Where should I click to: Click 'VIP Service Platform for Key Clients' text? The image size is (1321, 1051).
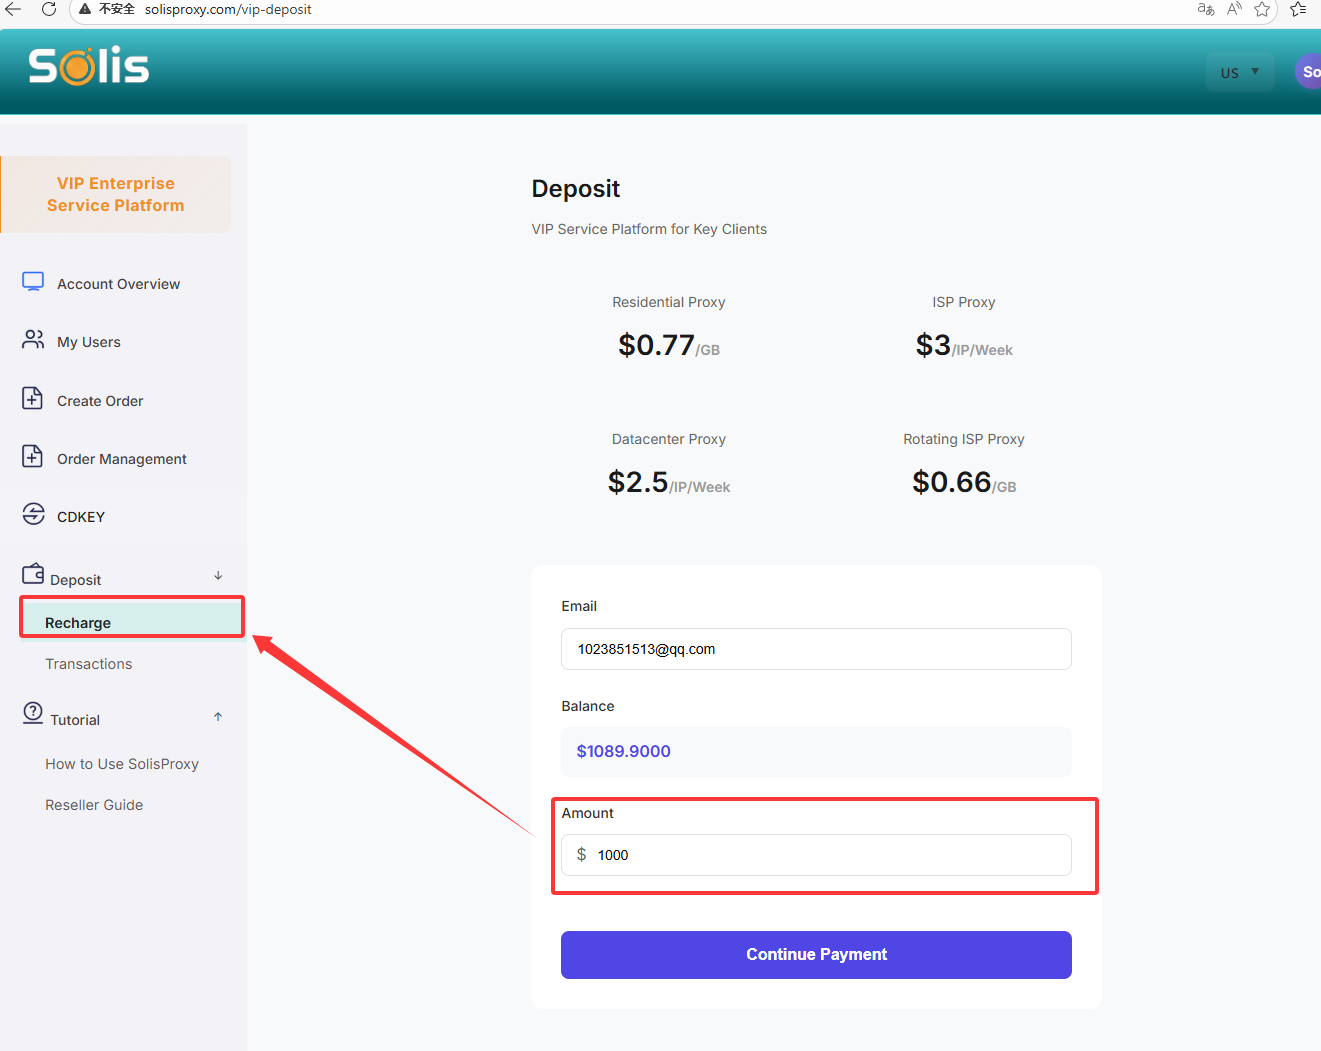pos(649,229)
